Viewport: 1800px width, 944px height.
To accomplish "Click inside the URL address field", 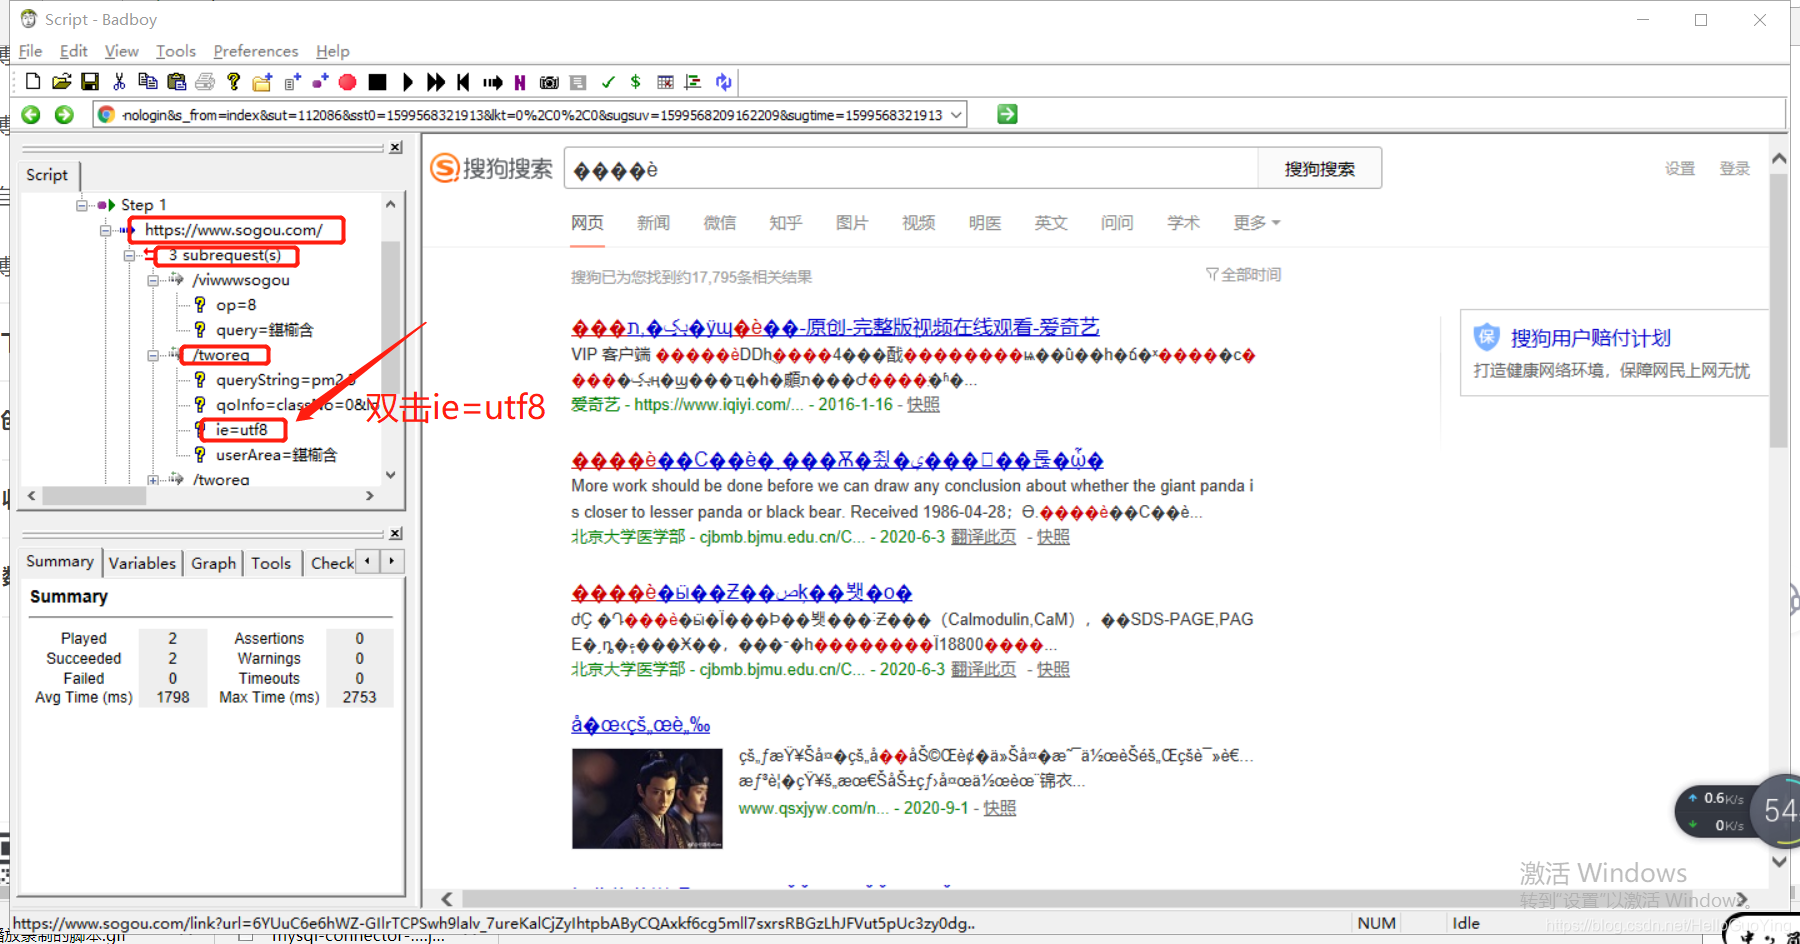I will (x=530, y=115).
